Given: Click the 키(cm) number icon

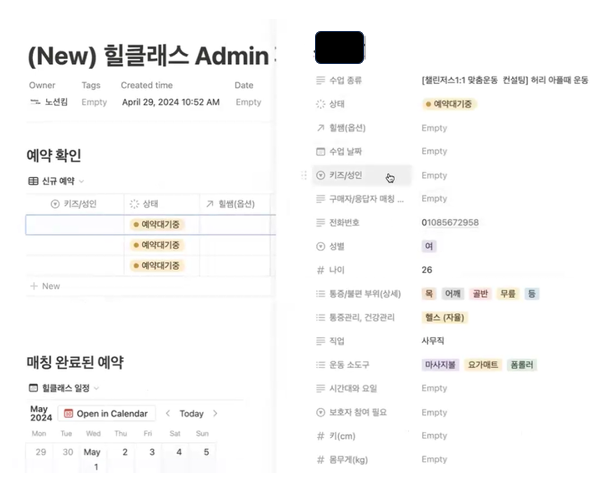Looking at the screenshot, I should click(x=320, y=436).
